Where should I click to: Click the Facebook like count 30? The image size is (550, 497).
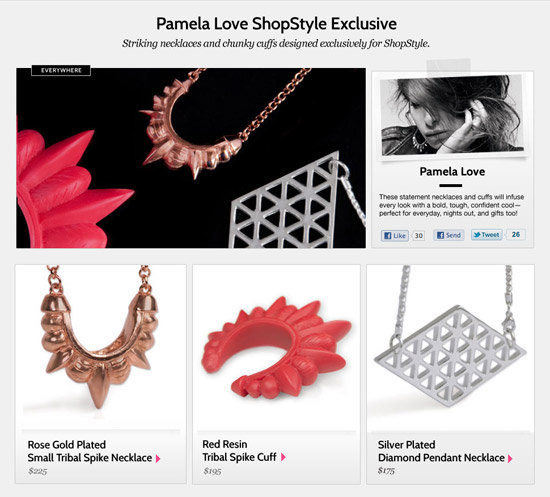(418, 235)
